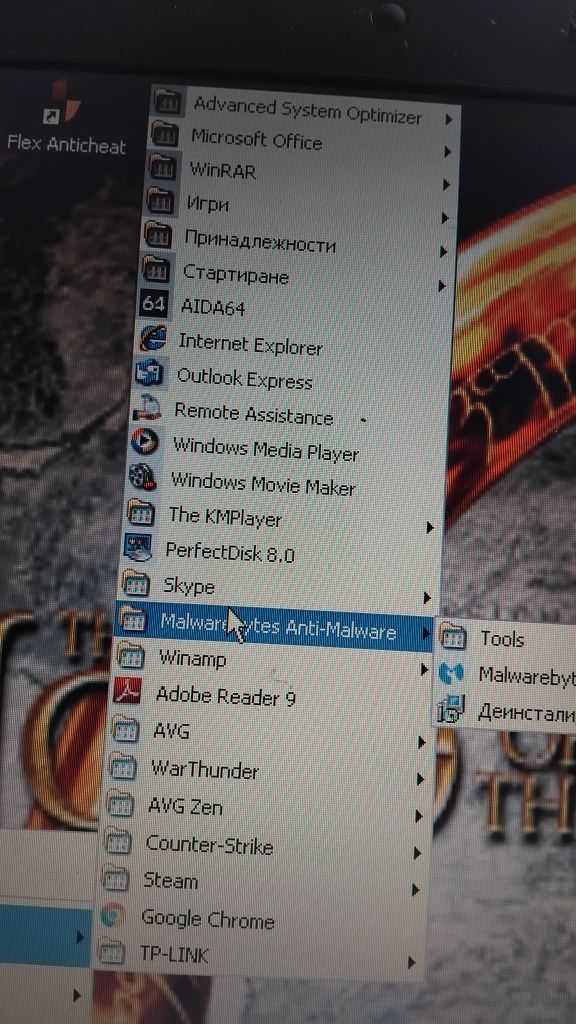This screenshot has width=576, height=1024.
Task: Click the Игри folder icon
Action: tap(160, 200)
